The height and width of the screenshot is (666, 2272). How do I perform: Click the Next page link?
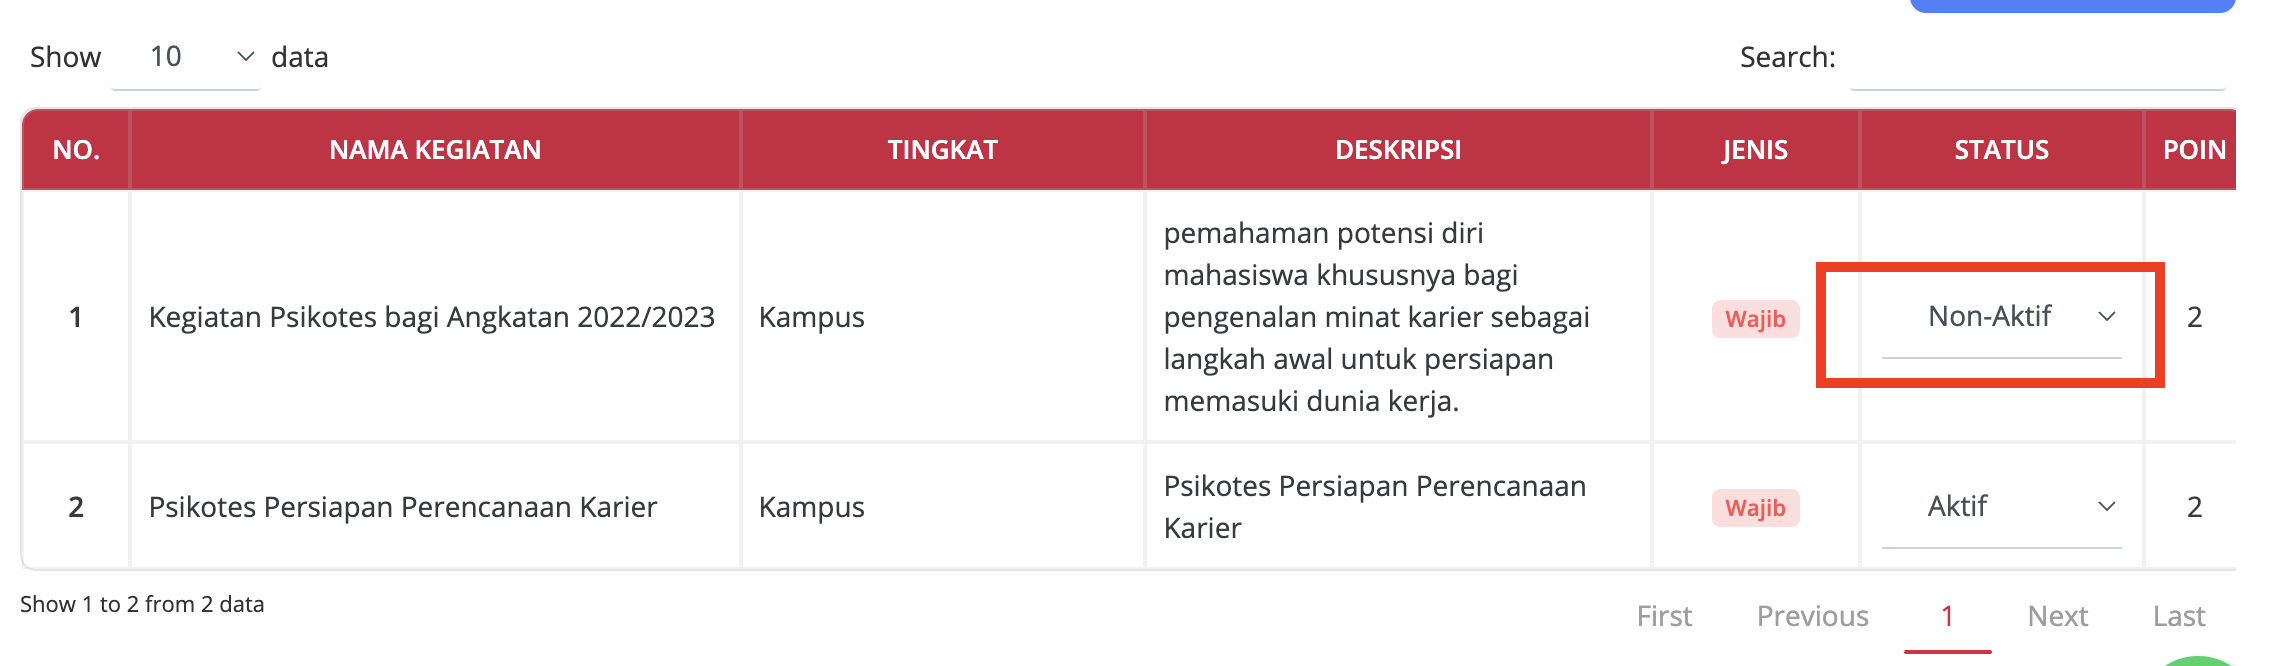click(x=2057, y=616)
